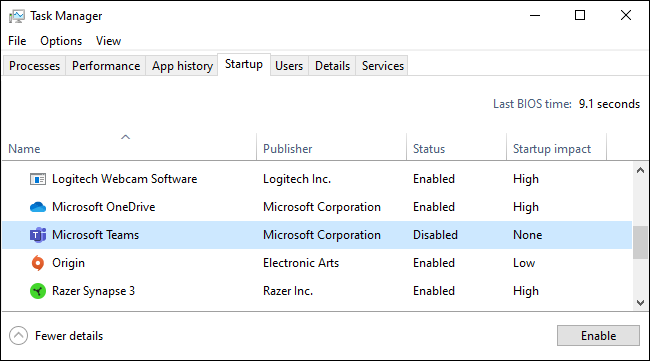Select the Microsoft Teams name

tap(95, 235)
